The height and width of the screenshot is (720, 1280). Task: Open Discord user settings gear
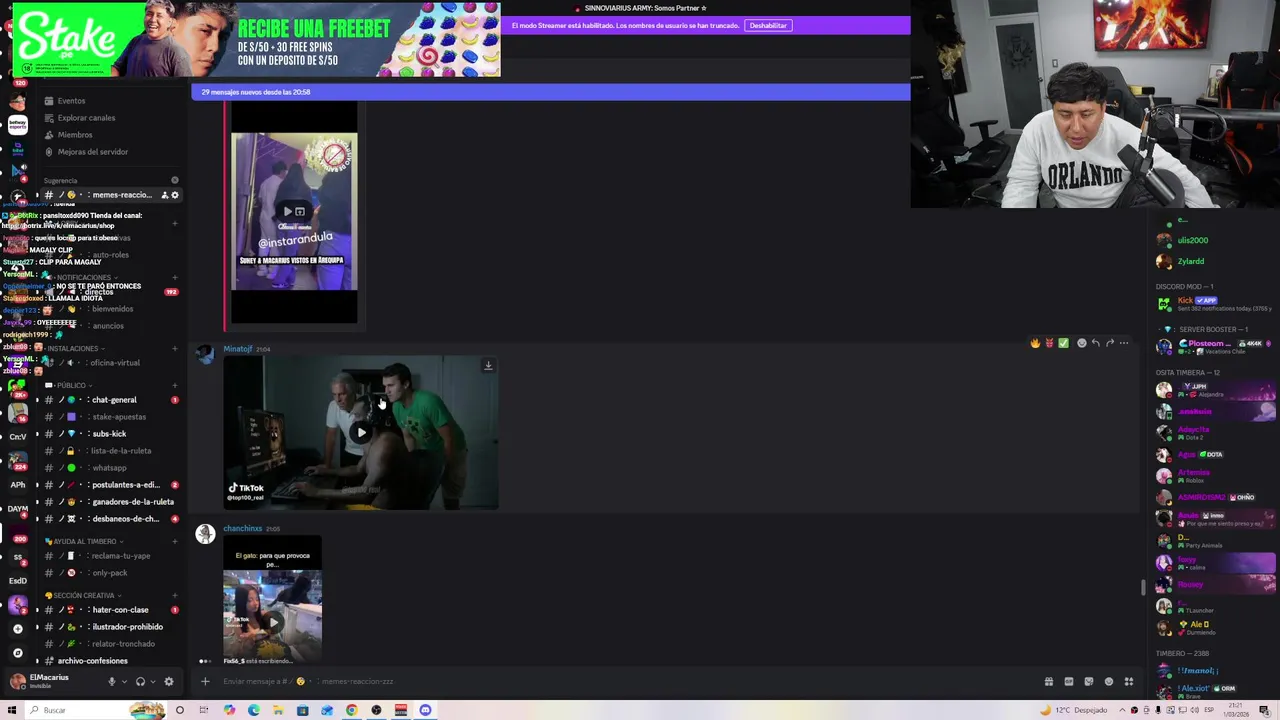tap(168, 681)
